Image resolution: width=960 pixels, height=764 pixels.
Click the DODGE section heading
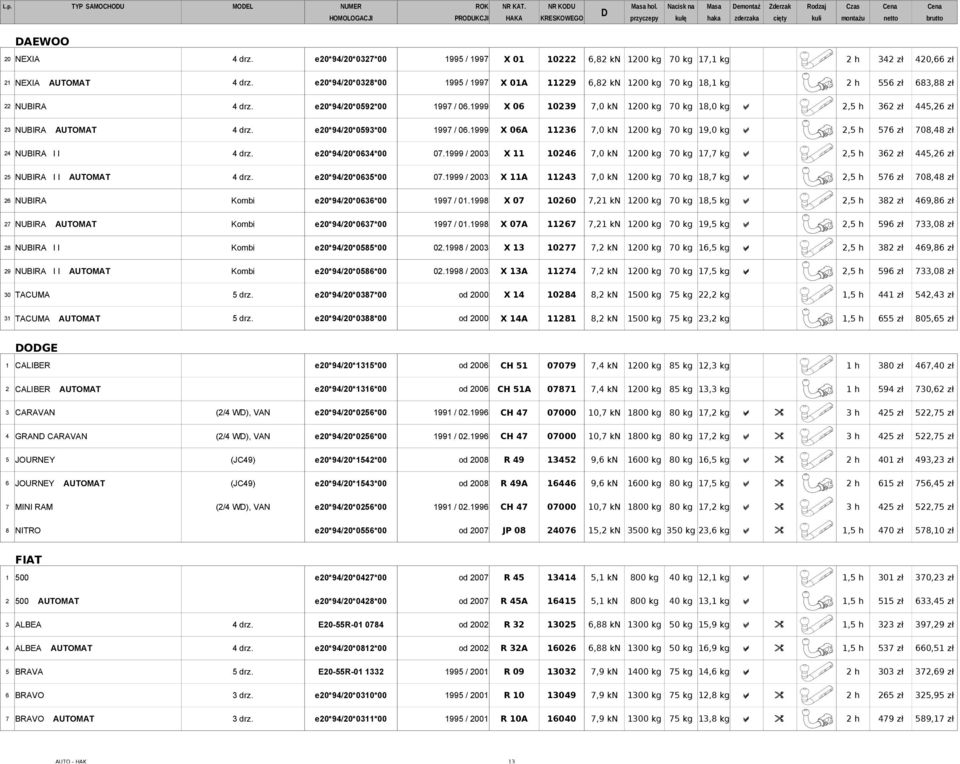click(36, 348)
